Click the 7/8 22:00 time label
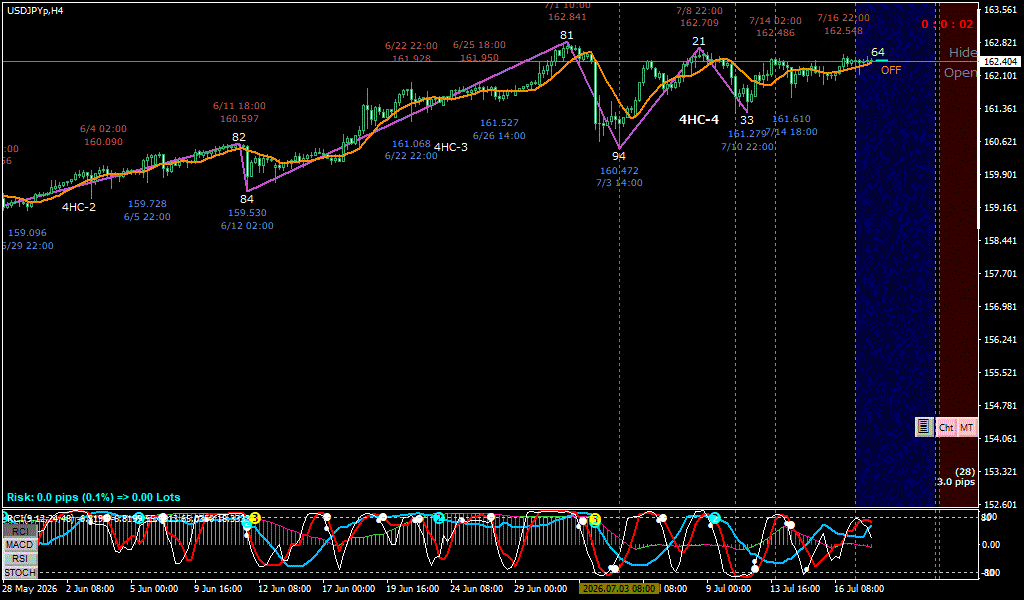The height and width of the screenshot is (600, 1024). click(x=699, y=10)
